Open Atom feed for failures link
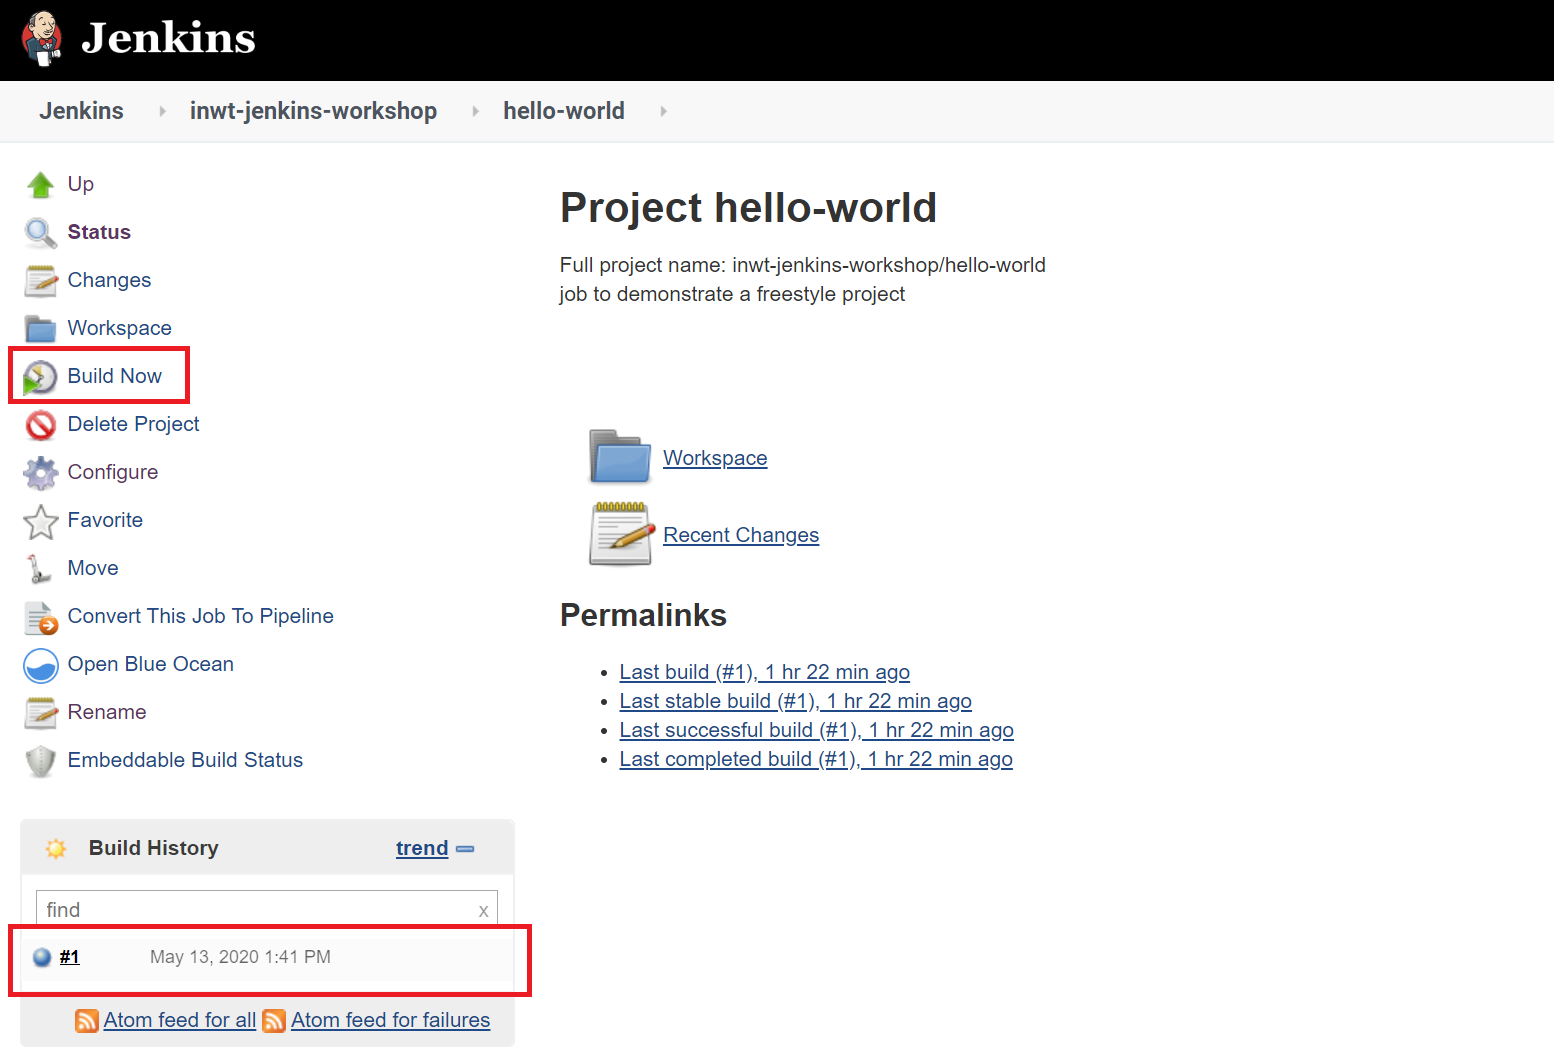This screenshot has width=1554, height=1053. click(x=391, y=1020)
